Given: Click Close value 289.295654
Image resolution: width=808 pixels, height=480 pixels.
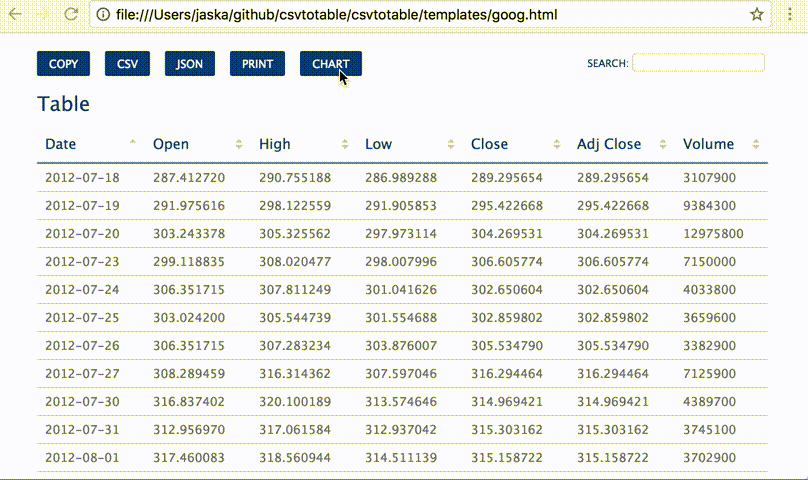Looking at the screenshot, I should [507, 177].
